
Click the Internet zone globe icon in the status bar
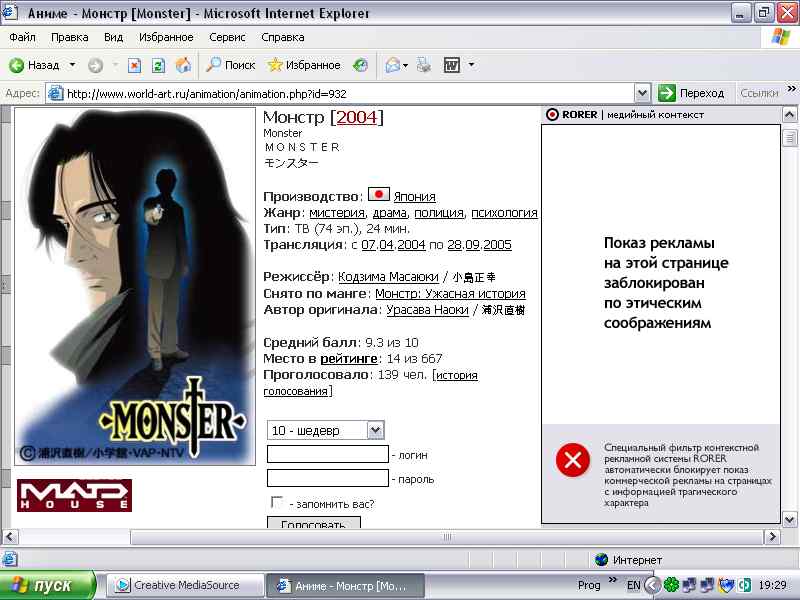tap(602, 560)
